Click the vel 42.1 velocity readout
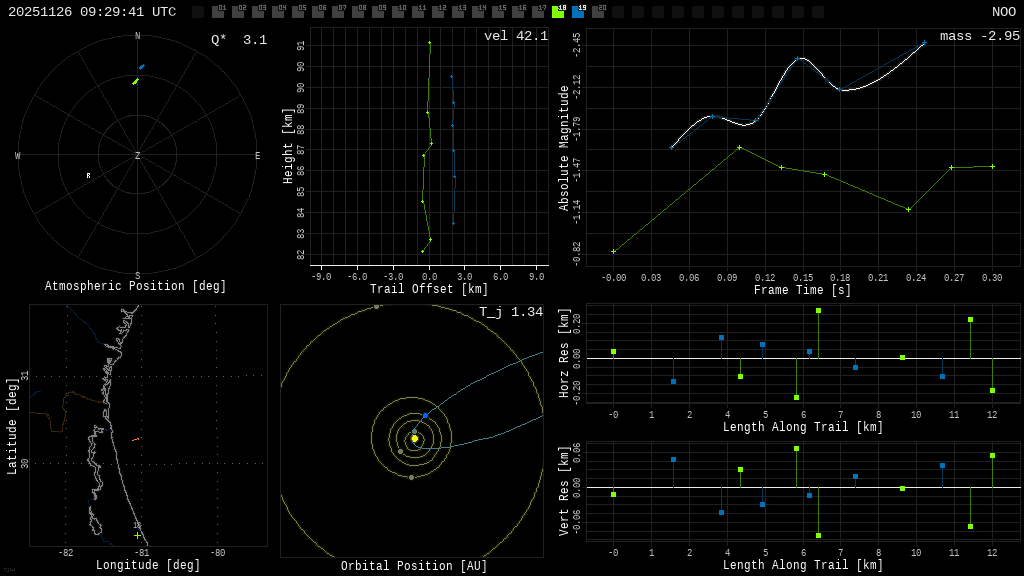 pos(516,36)
